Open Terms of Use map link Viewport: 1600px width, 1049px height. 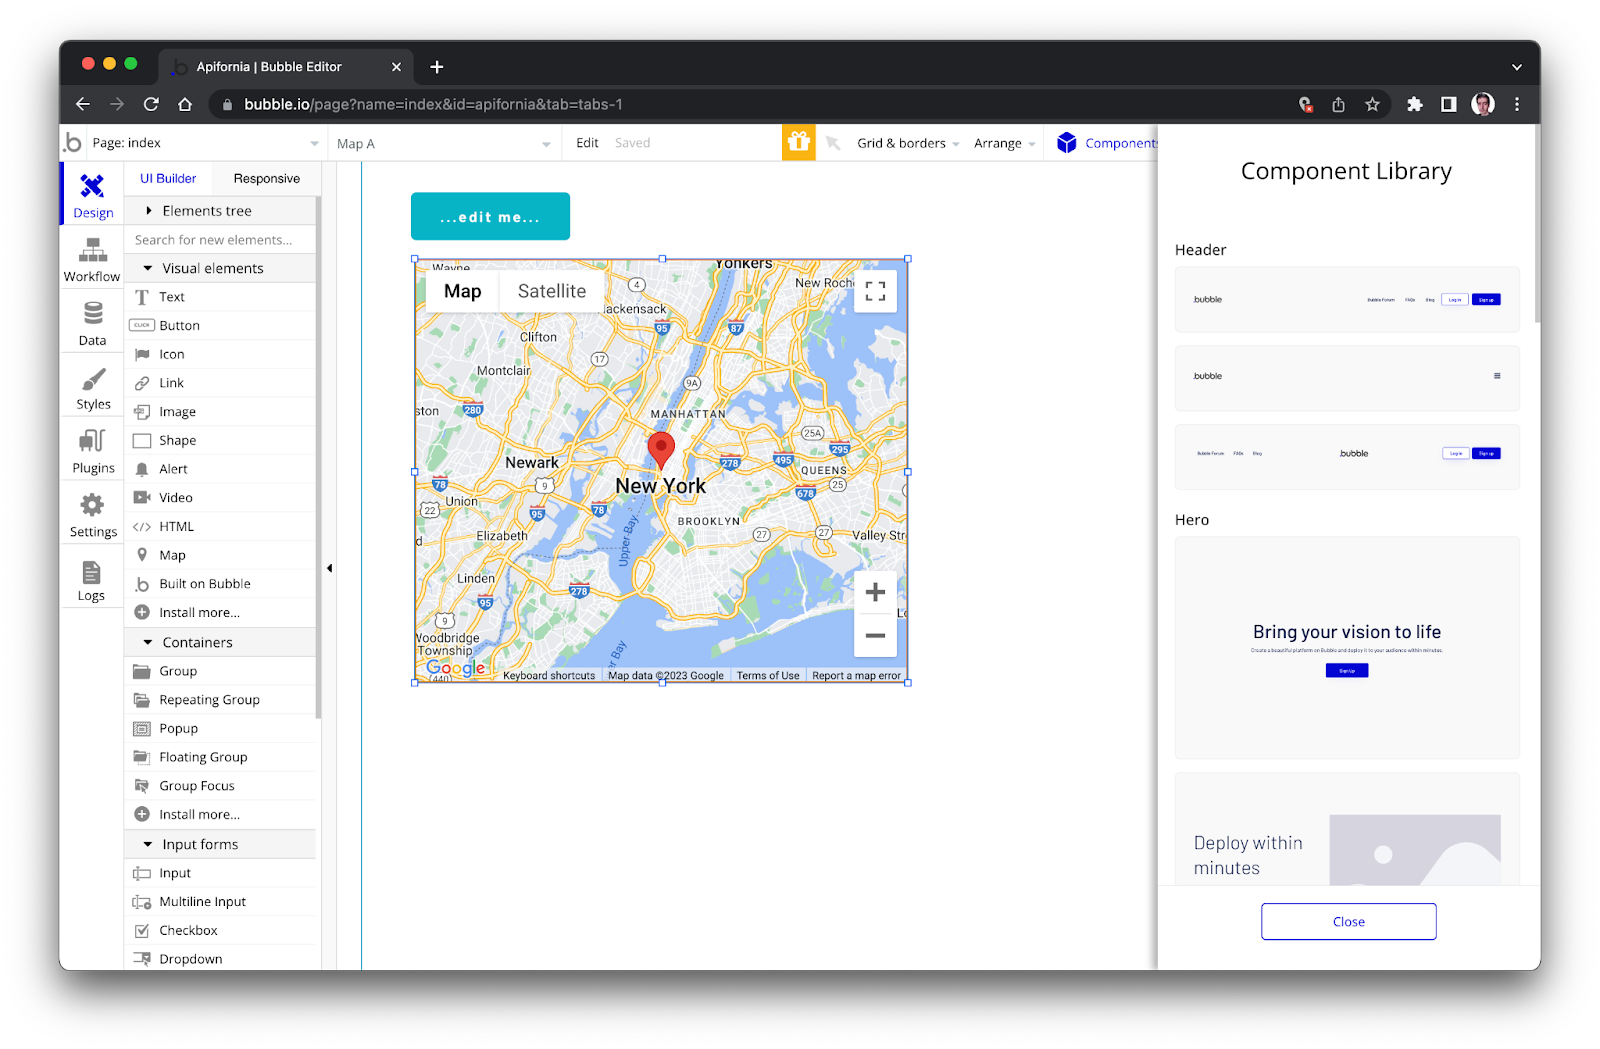pos(768,676)
